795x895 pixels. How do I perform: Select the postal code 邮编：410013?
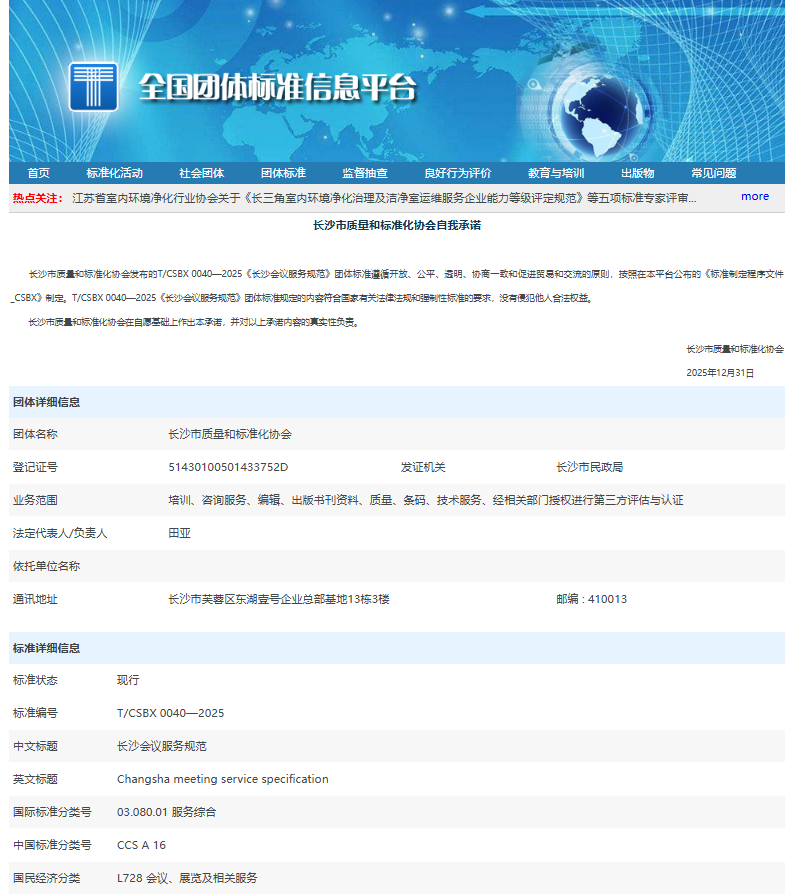[591, 599]
